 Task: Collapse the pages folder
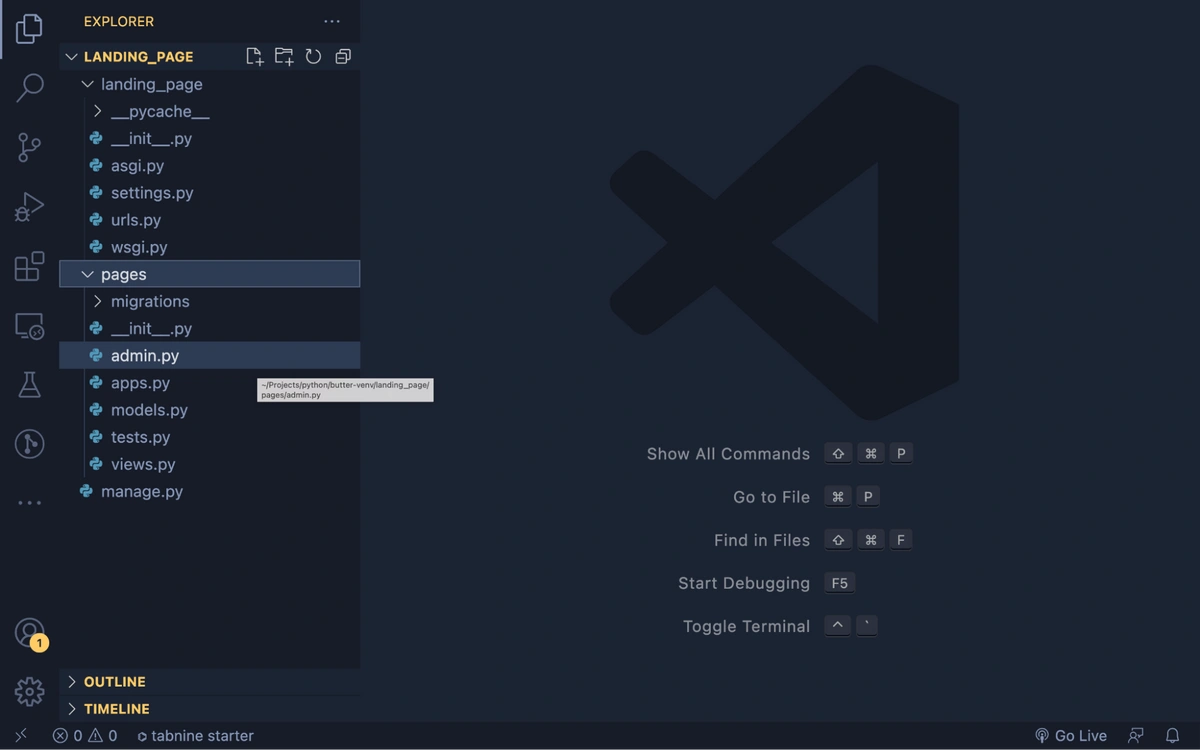coord(210,274)
